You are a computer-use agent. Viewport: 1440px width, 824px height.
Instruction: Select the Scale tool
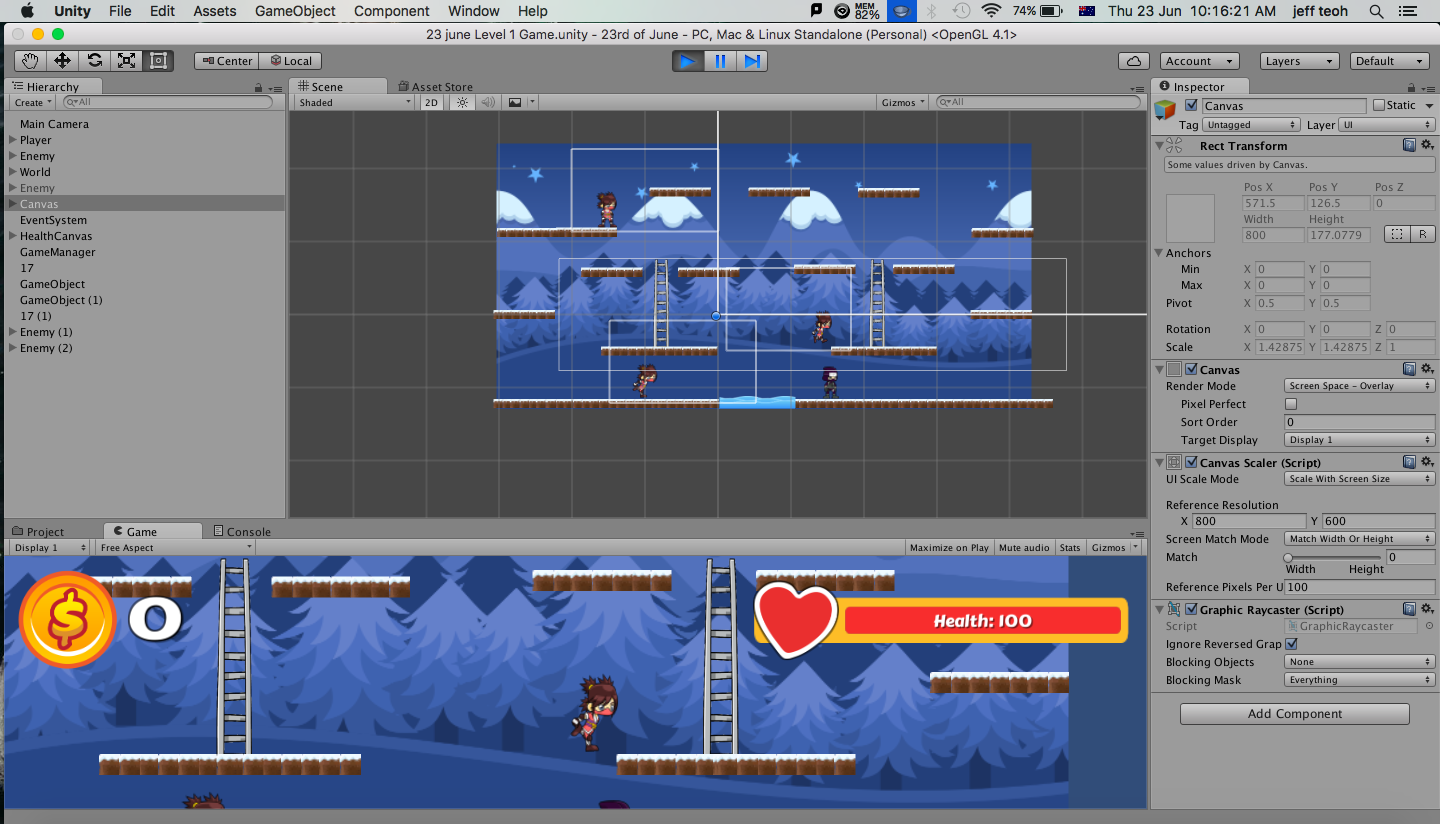(126, 61)
